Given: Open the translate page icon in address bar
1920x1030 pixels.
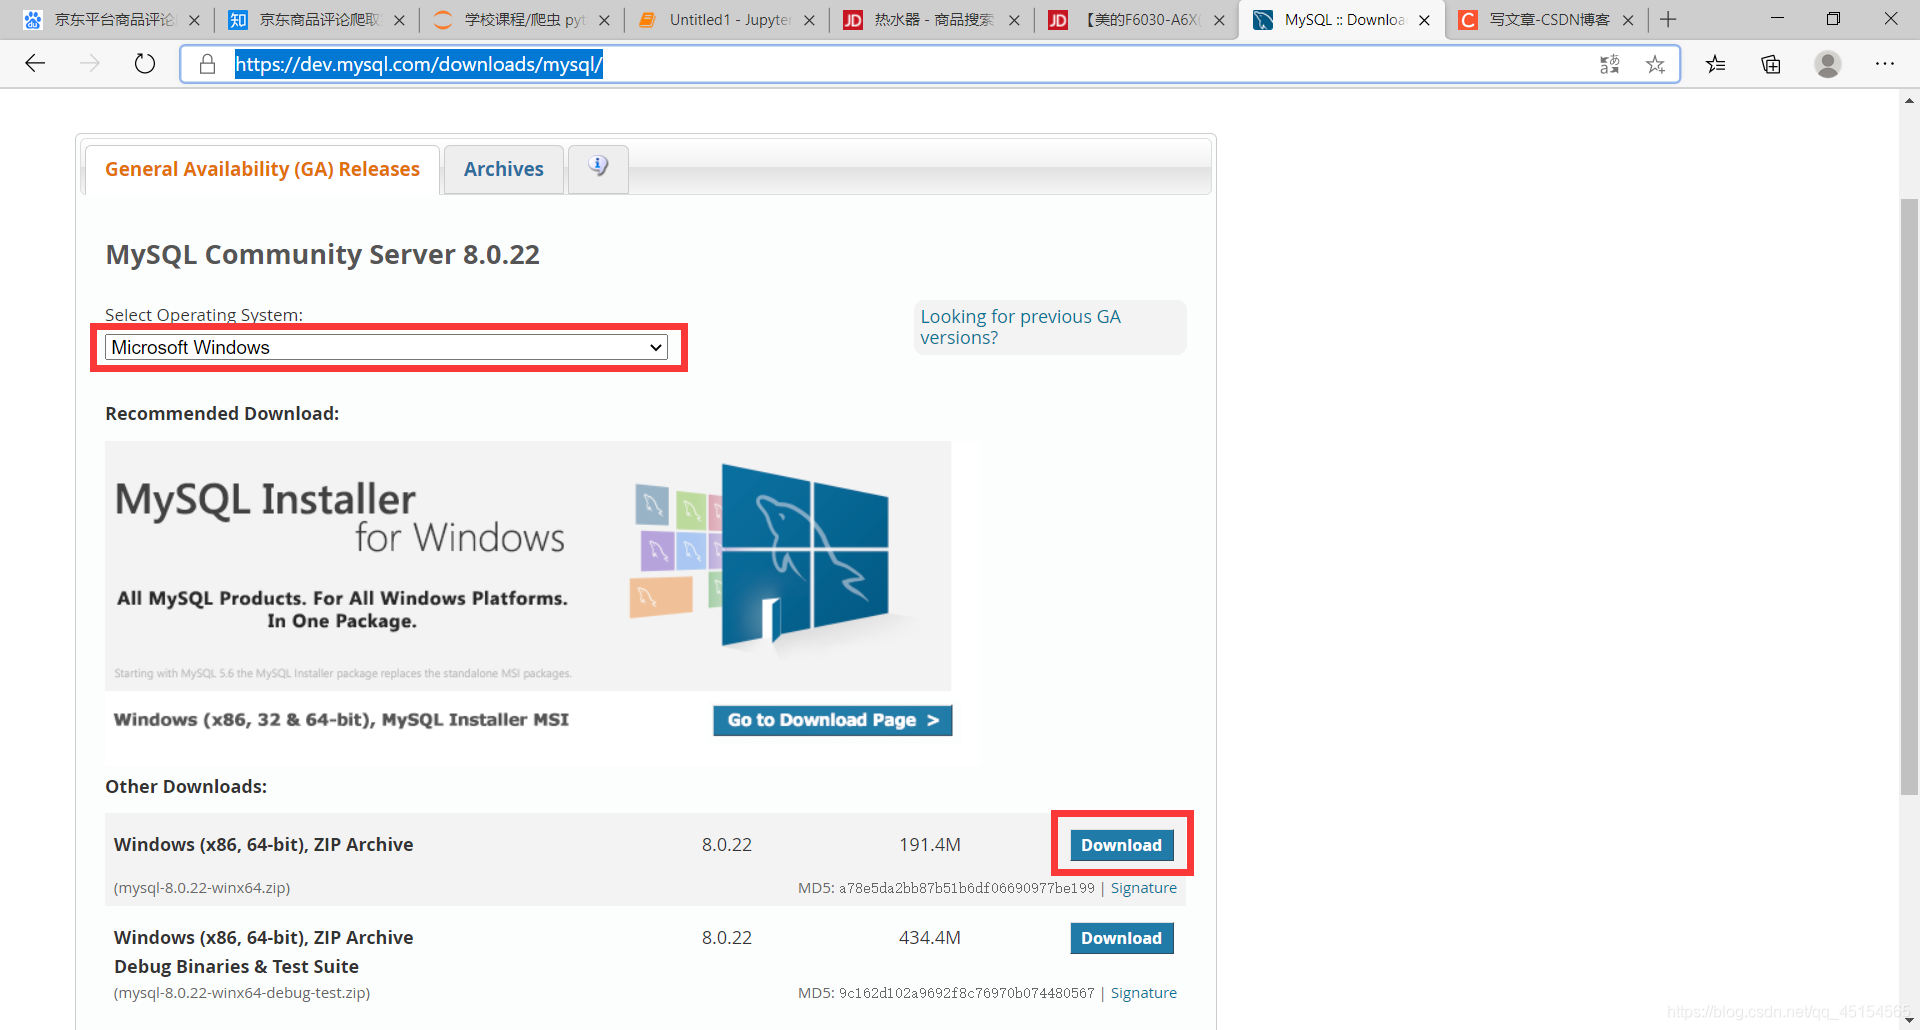Looking at the screenshot, I should (x=1609, y=65).
